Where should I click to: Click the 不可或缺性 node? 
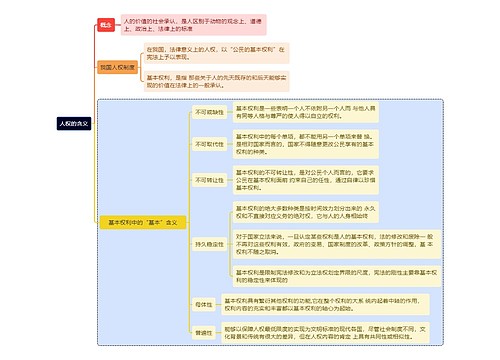(209, 112)
